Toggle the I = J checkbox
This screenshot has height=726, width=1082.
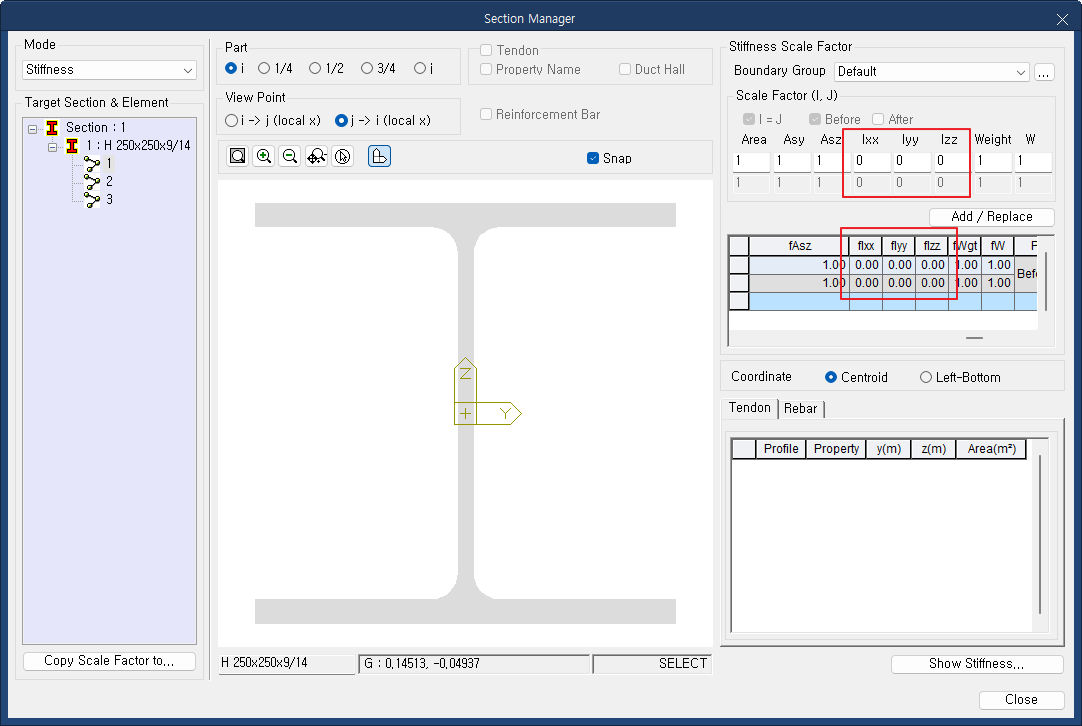(x=749, y=119)
